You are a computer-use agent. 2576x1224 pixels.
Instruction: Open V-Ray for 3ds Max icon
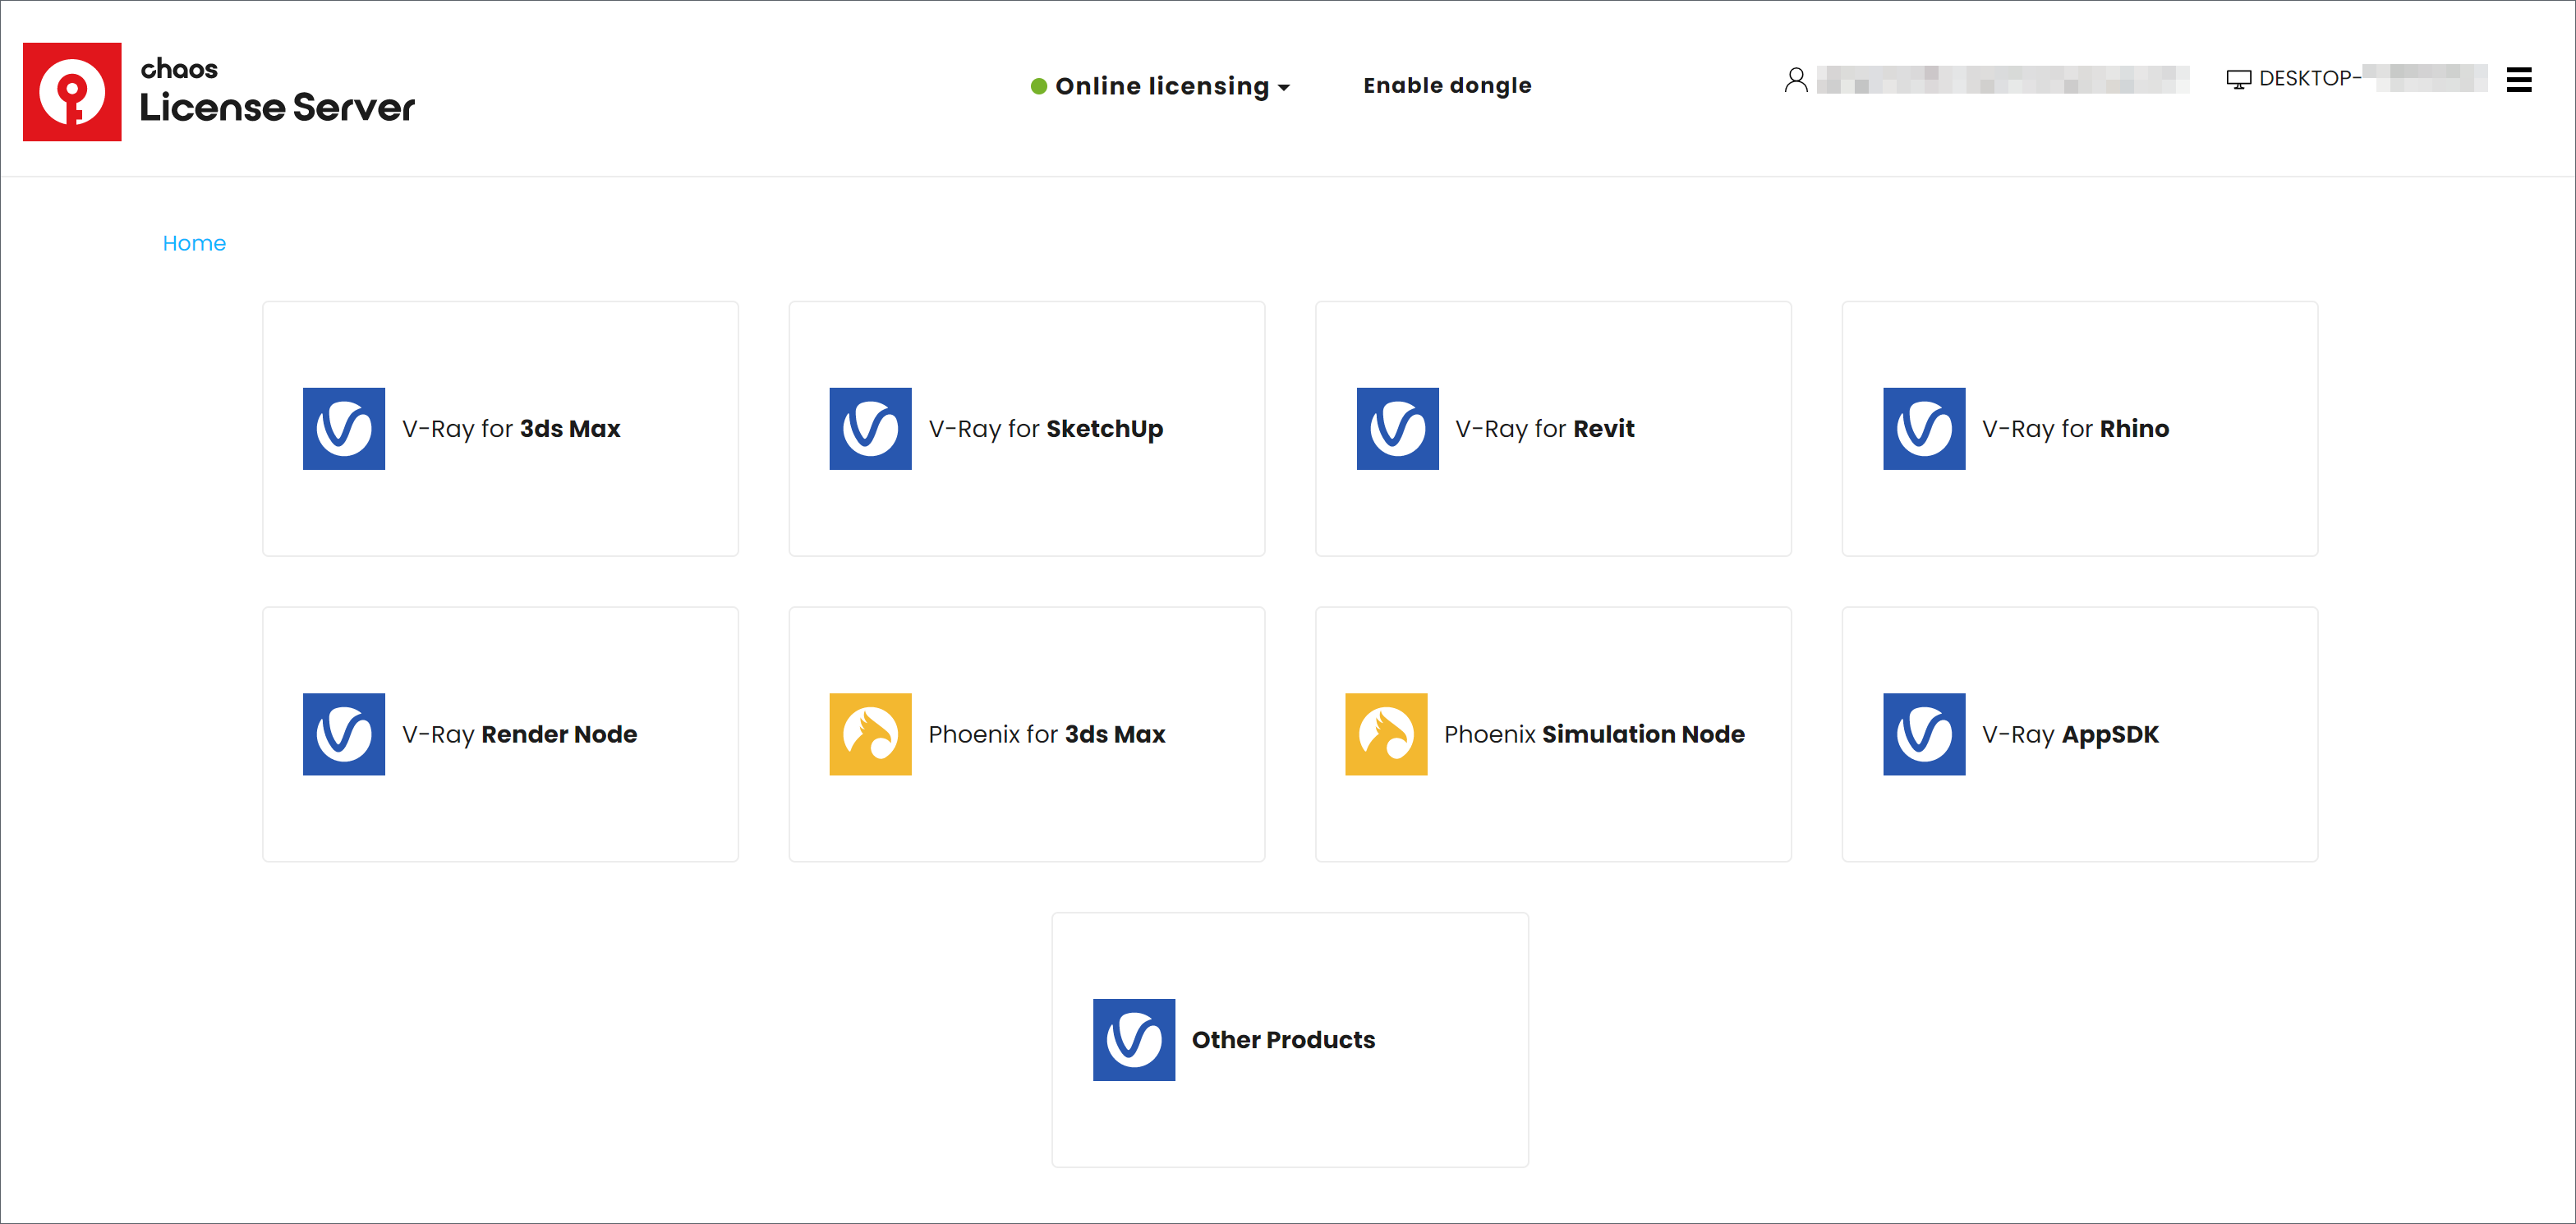point(344,428)
